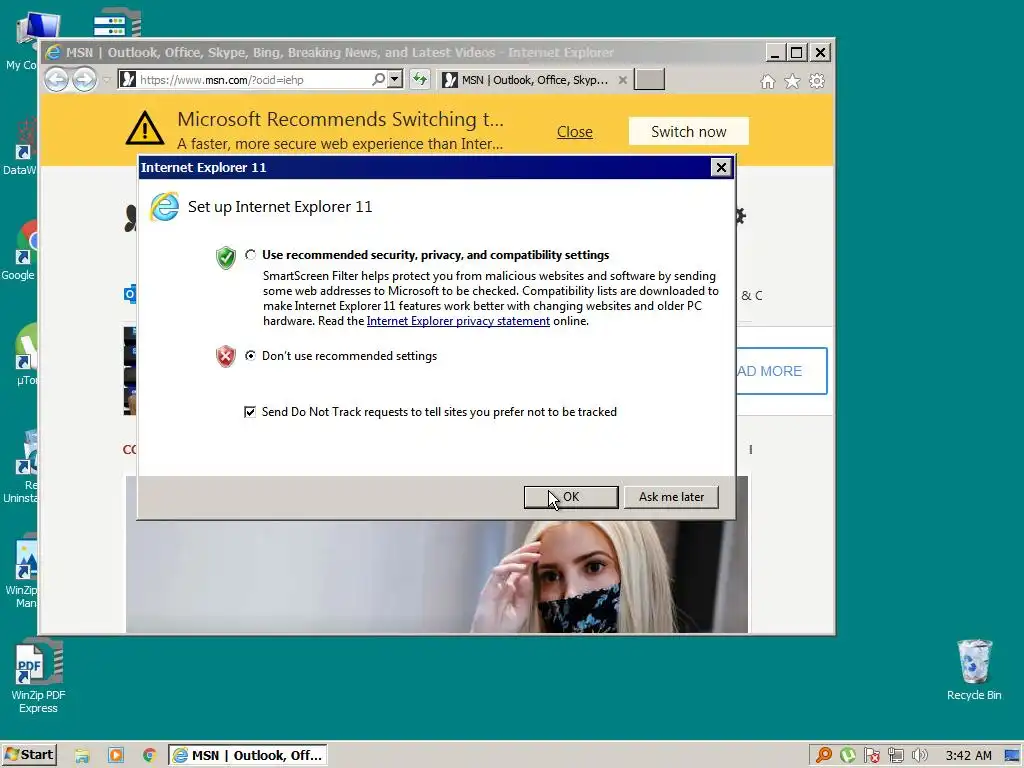Screen dimensions: 1024x768
Task: Click the MSN taskbar window button
Action: [x=248, y=756]
